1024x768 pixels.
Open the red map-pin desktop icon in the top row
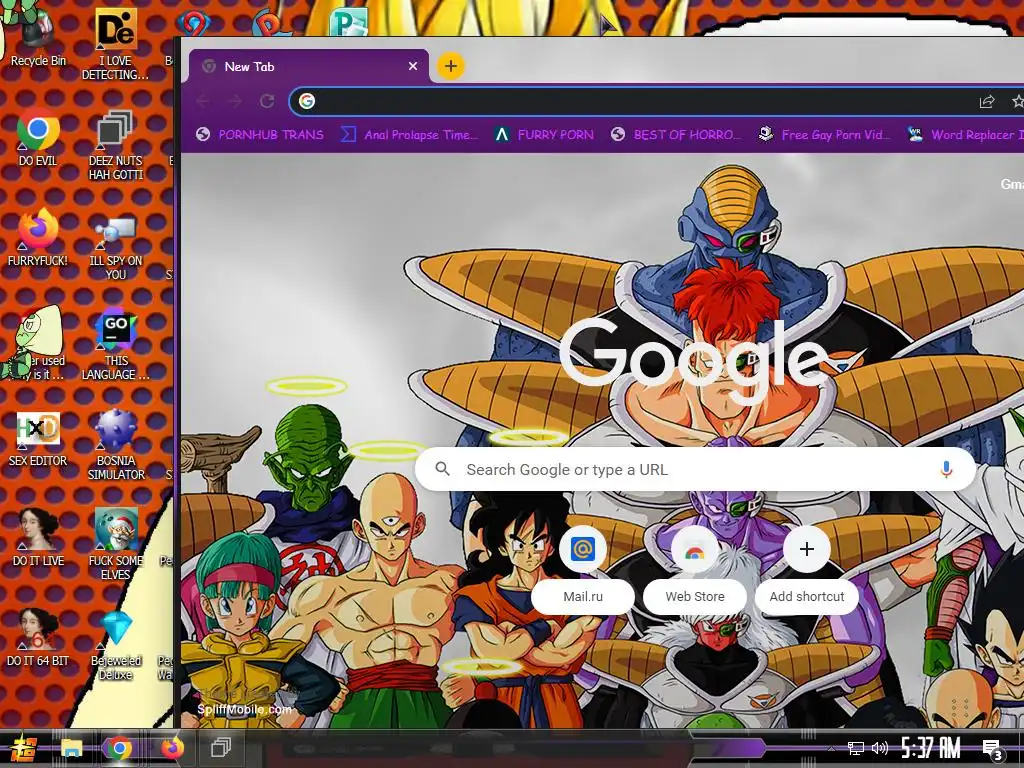coord(193,22)
